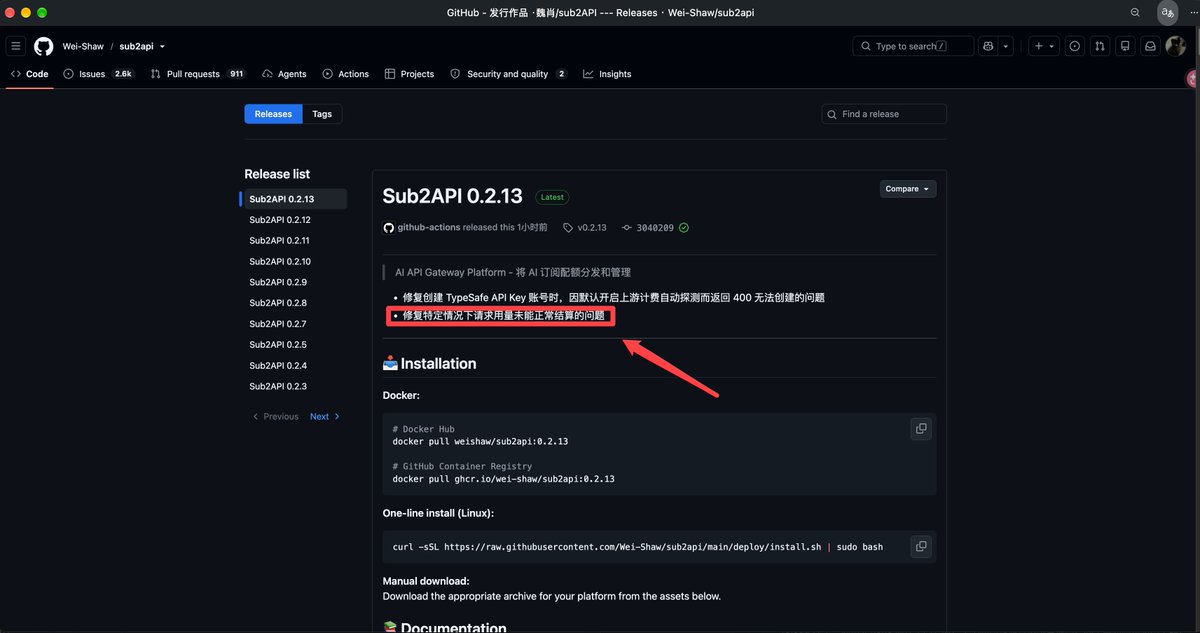Switch to the Actions tab
Screen dimensions: 1200x633
(346, 74)
